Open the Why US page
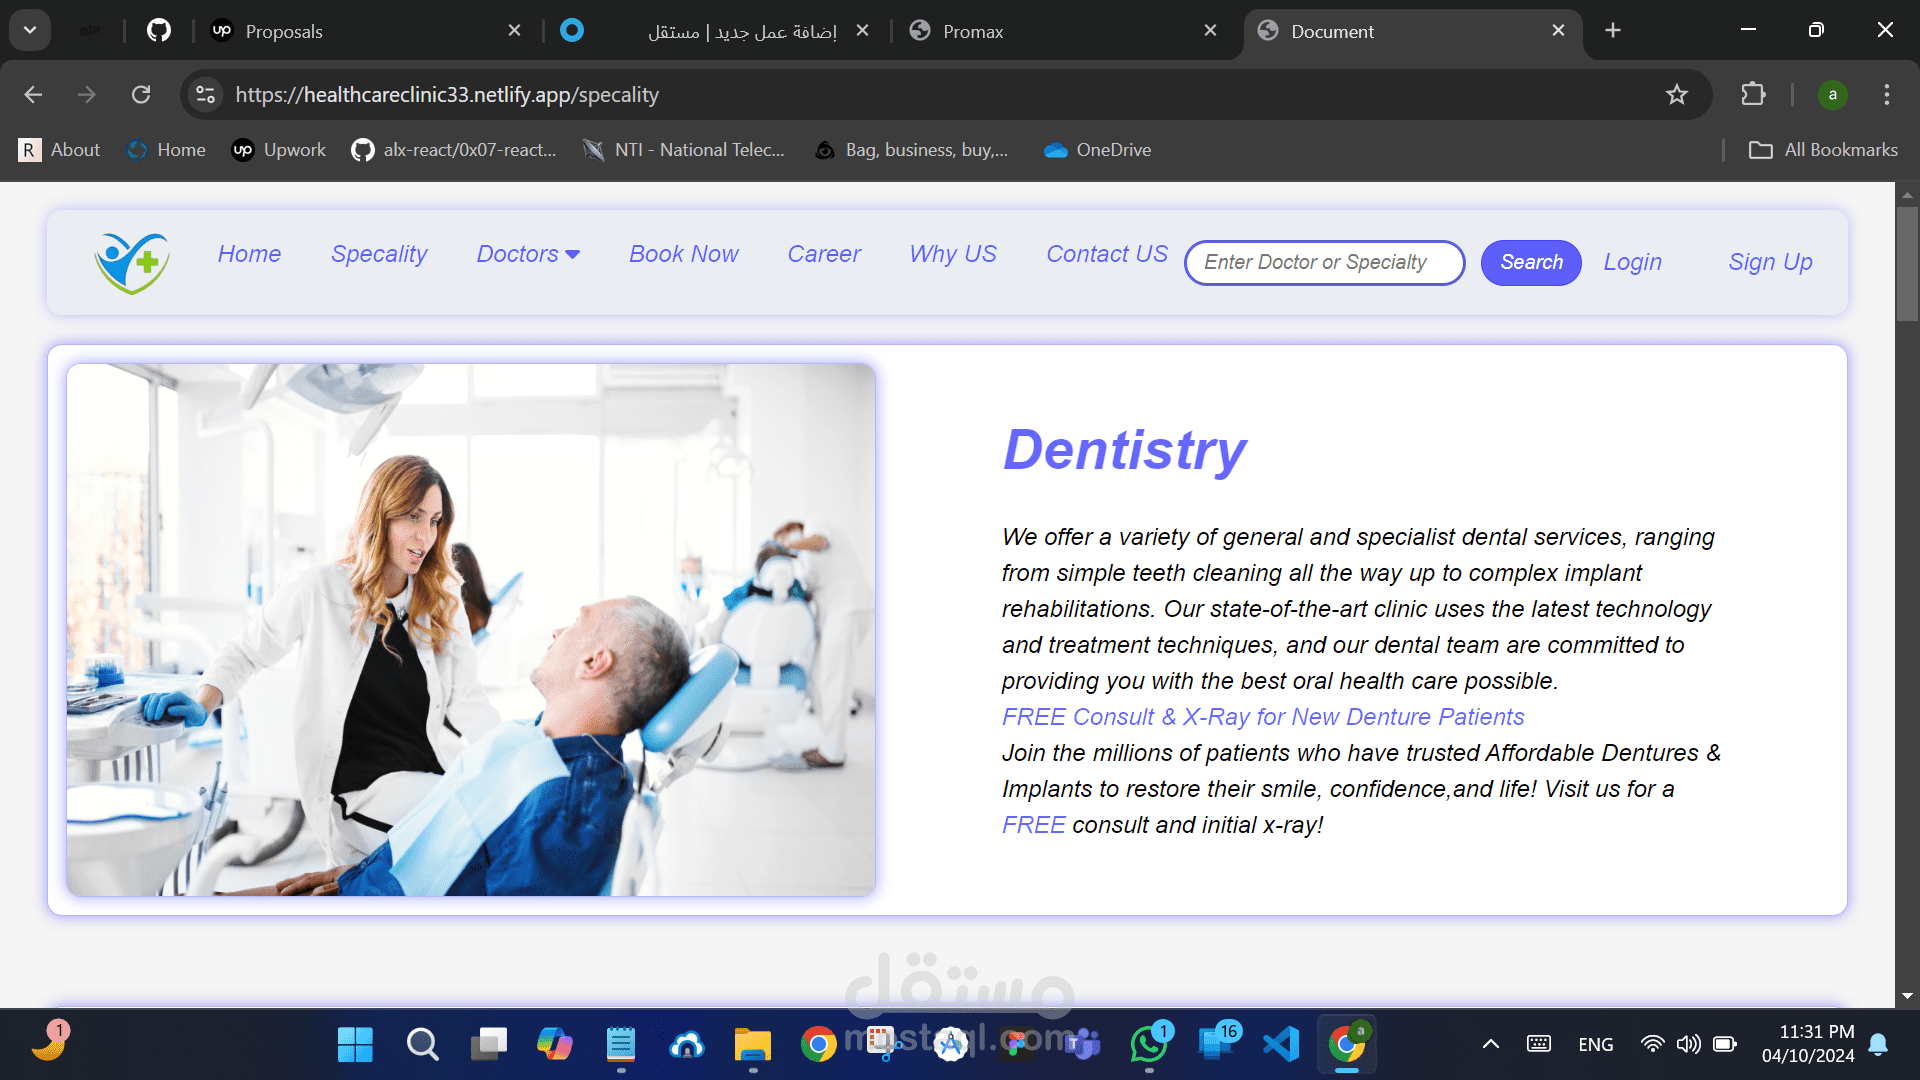 953,254
